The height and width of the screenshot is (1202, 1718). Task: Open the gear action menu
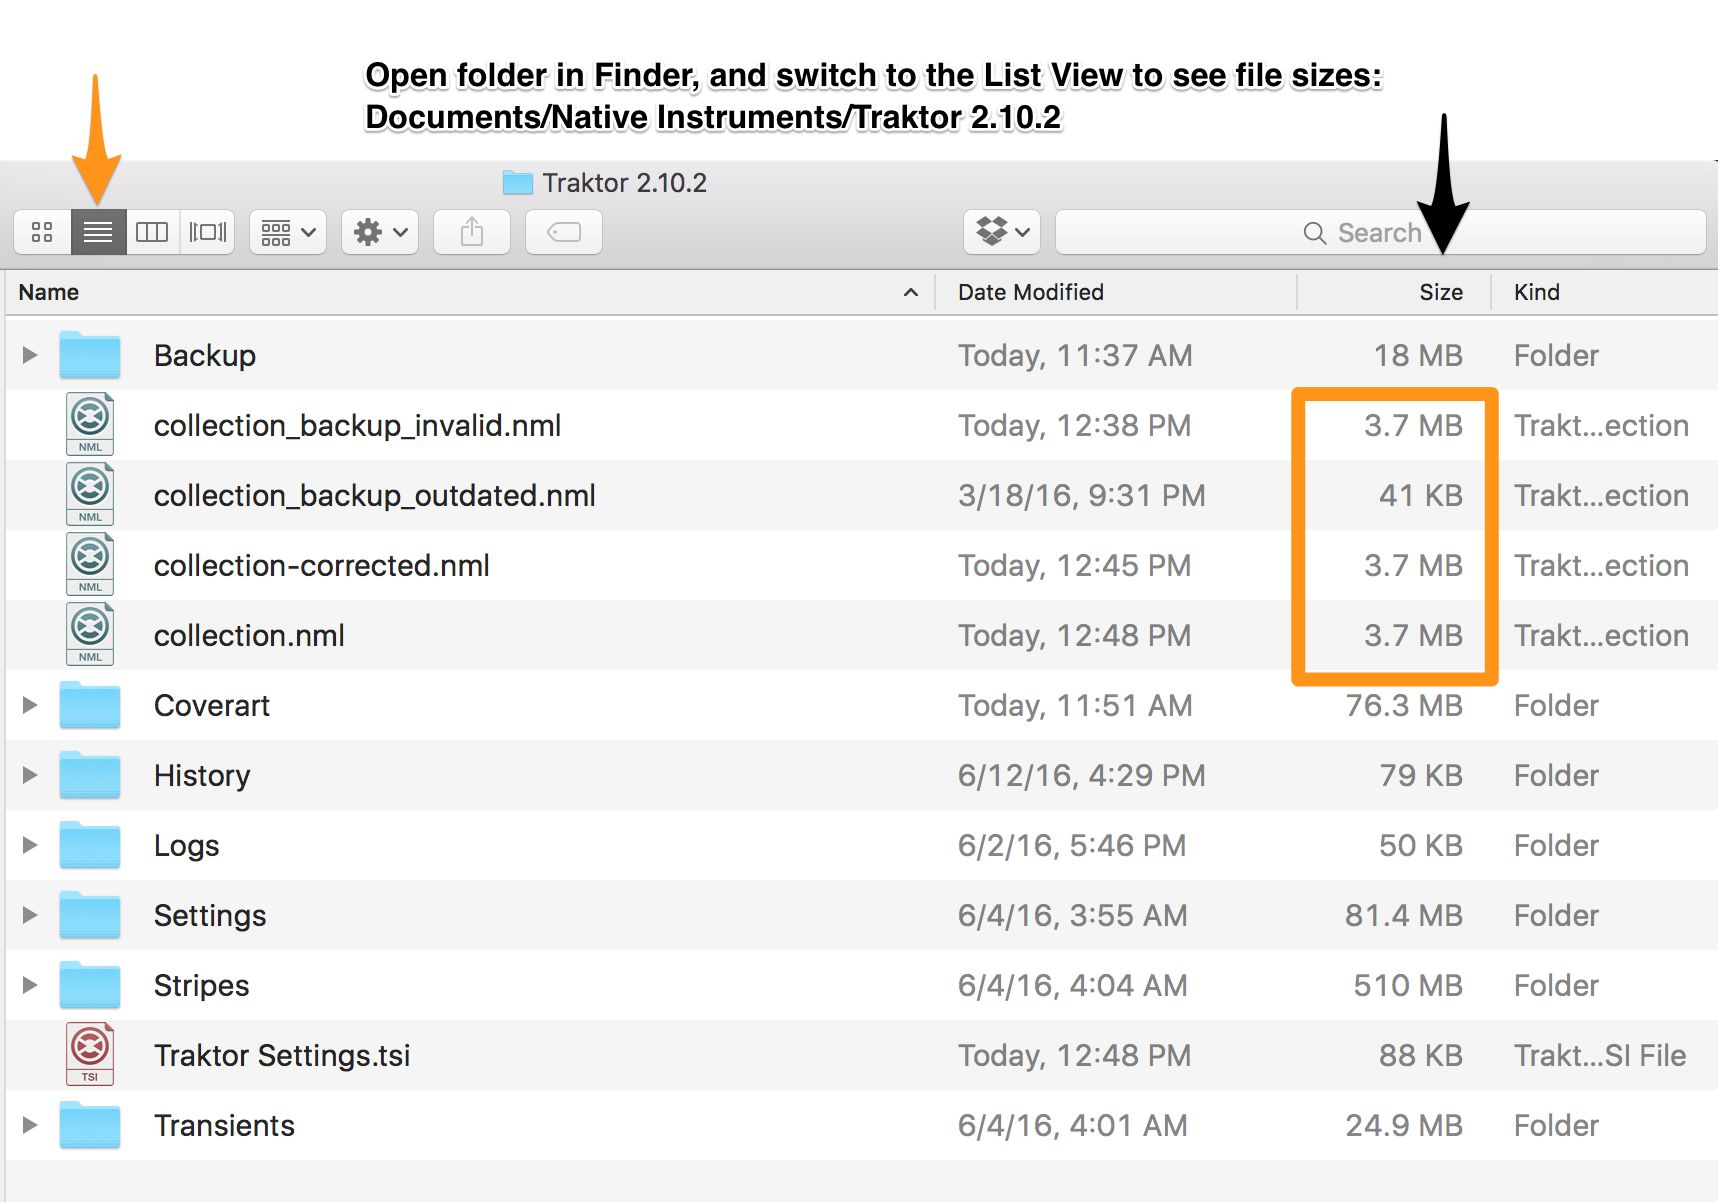[380, 232]
